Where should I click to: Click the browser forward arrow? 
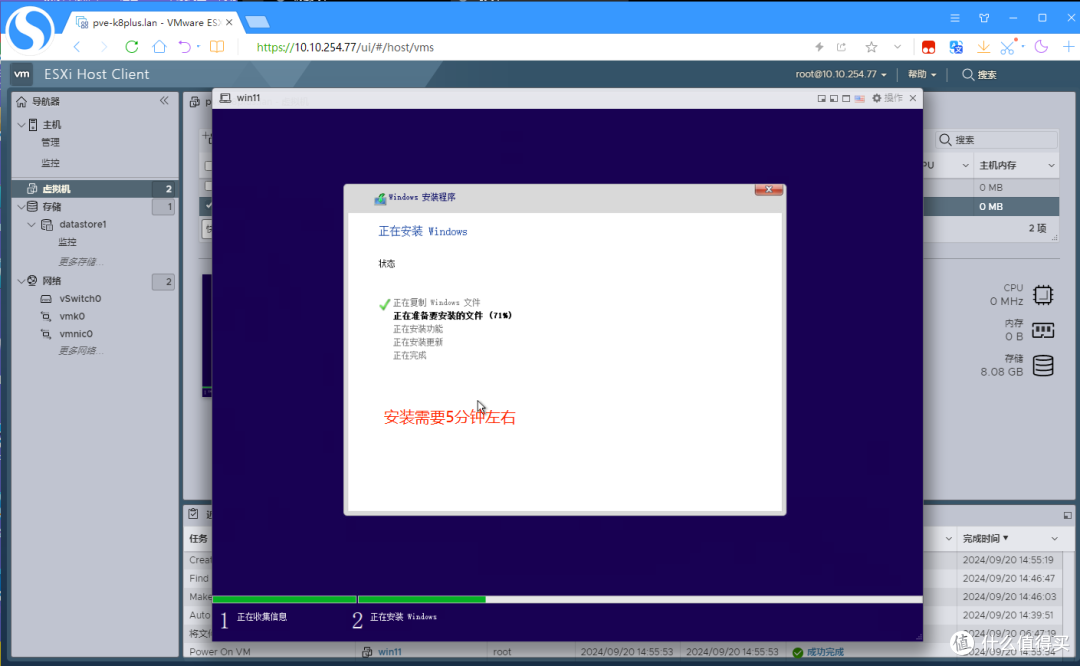point(103,47)
